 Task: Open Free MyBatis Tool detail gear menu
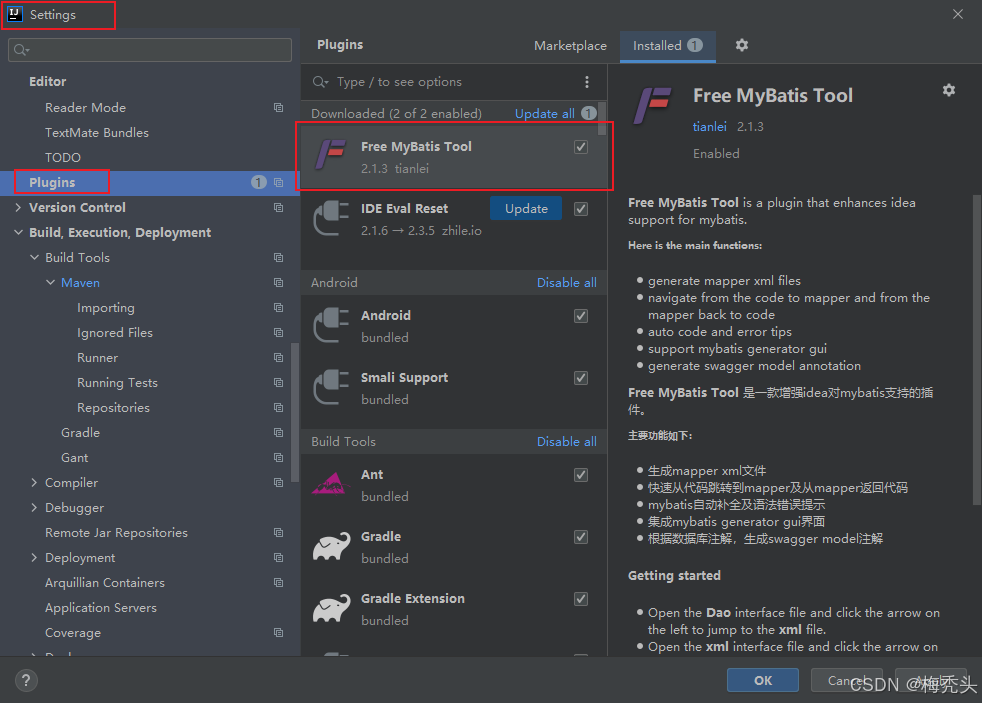click(949, 90)
